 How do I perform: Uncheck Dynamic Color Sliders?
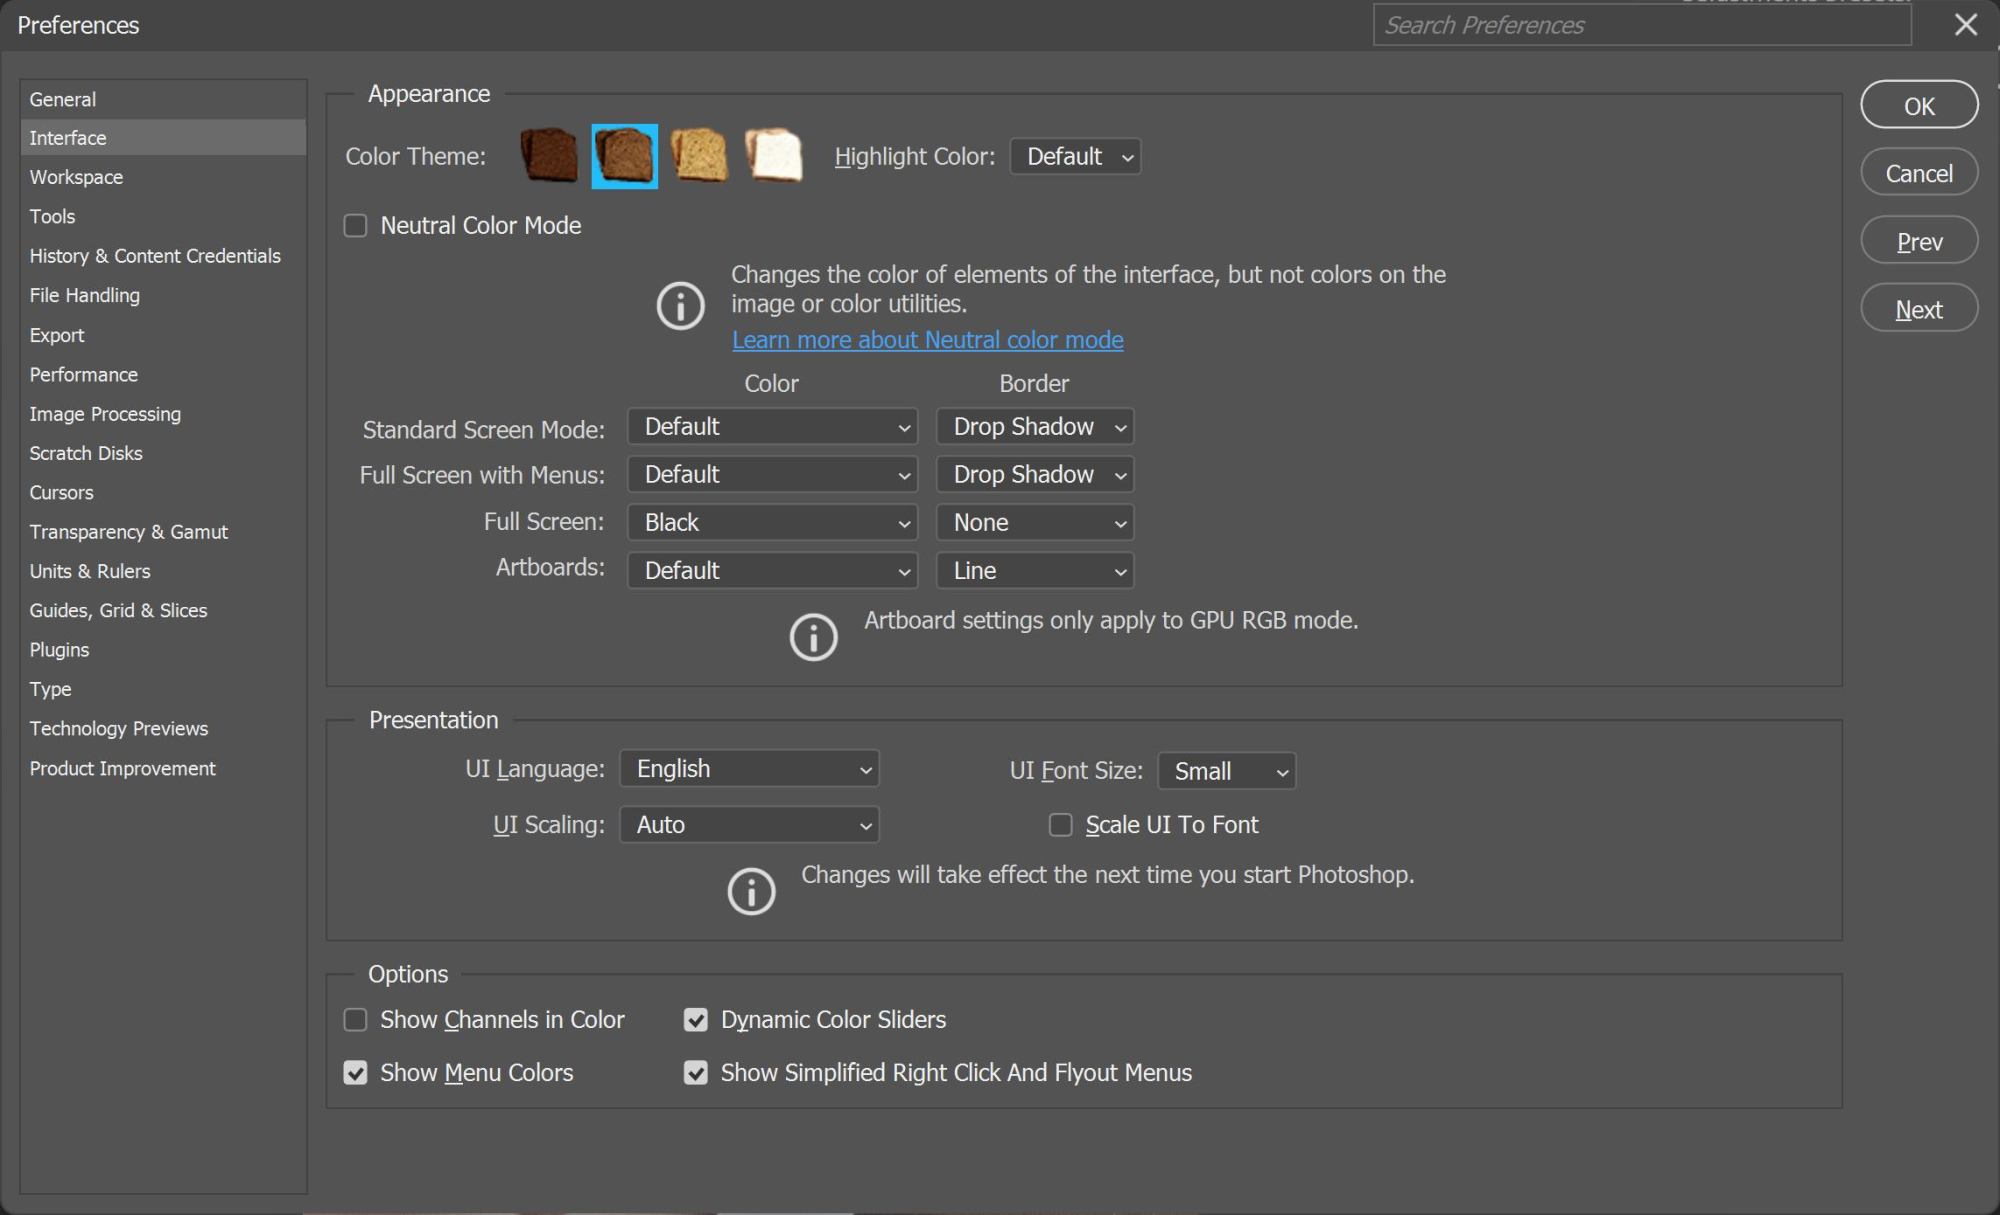(x=696, y=1020)
